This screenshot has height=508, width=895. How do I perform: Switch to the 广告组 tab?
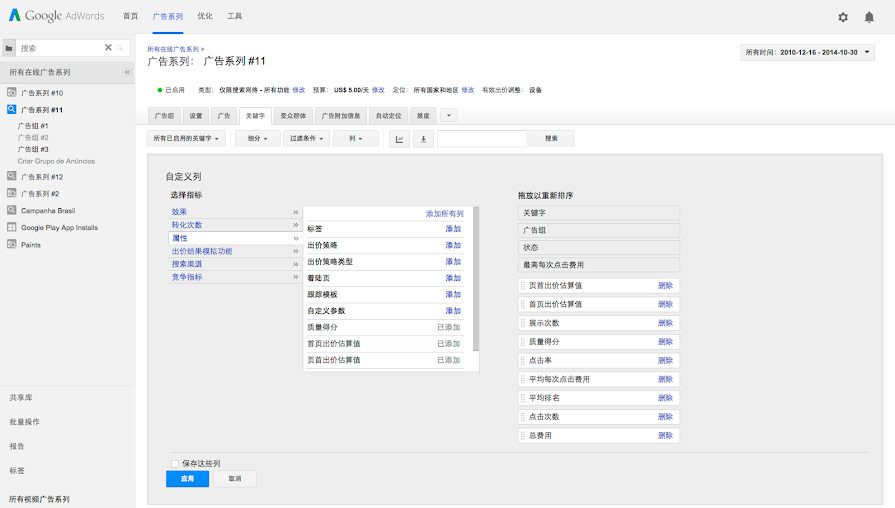163,116
